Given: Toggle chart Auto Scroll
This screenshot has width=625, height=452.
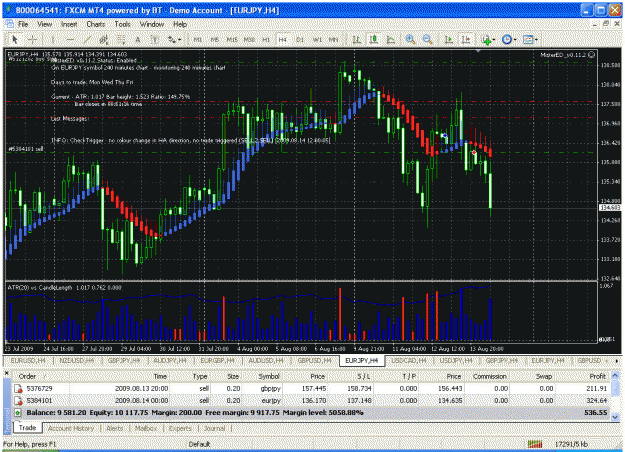Looking at the screenshot, I should 449,39.
